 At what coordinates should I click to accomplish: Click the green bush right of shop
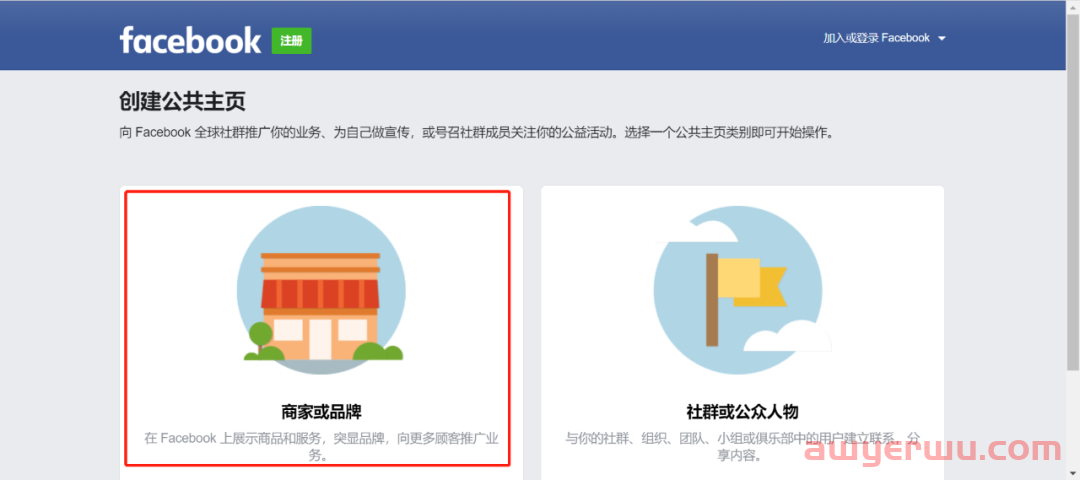click(x=378, y=350)
